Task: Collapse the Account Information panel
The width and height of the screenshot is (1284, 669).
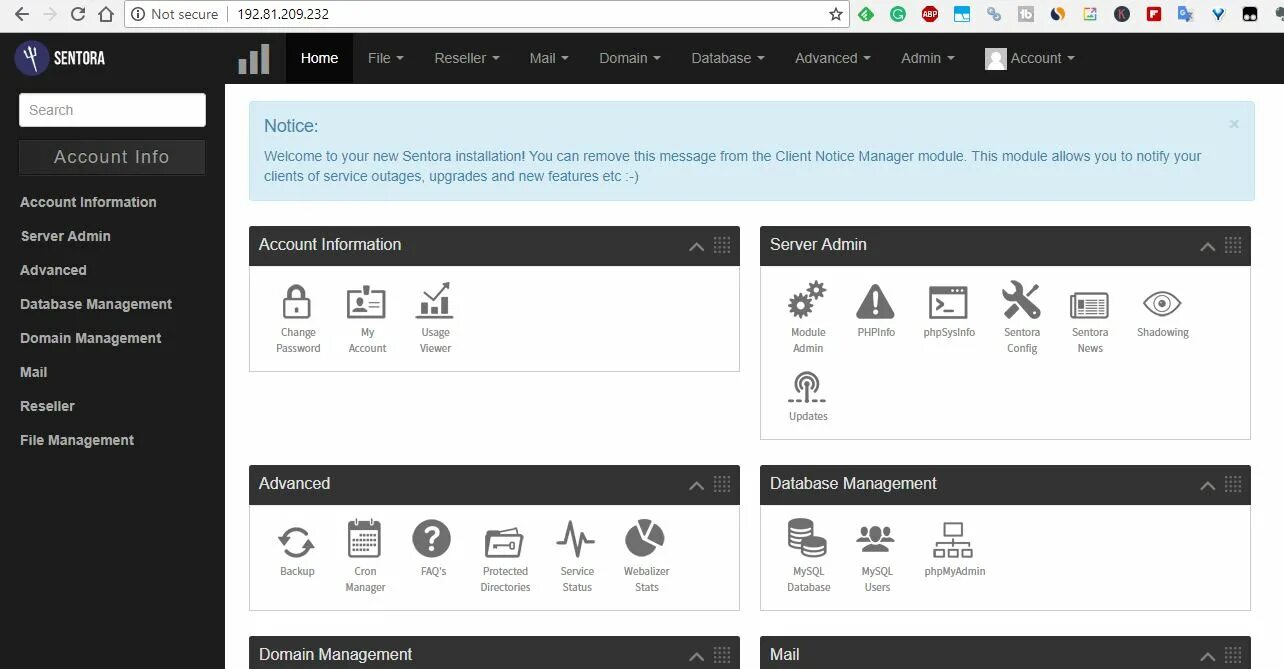Action: [x=696, y=246]
